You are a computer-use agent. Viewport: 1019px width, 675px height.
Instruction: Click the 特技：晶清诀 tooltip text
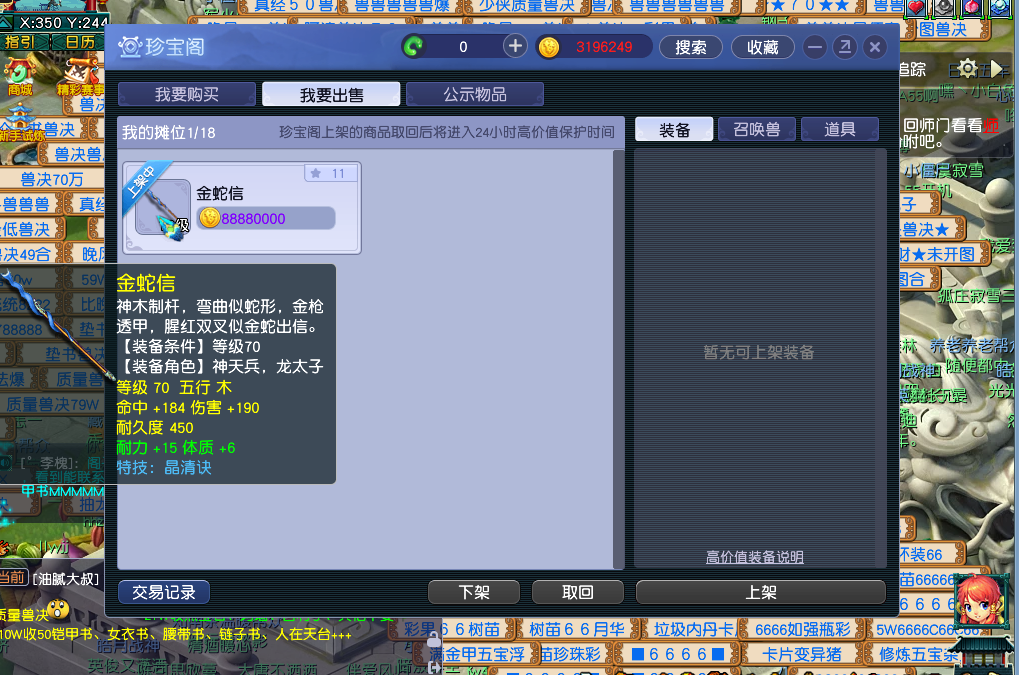pyautogui.click(x=164, y=468)
